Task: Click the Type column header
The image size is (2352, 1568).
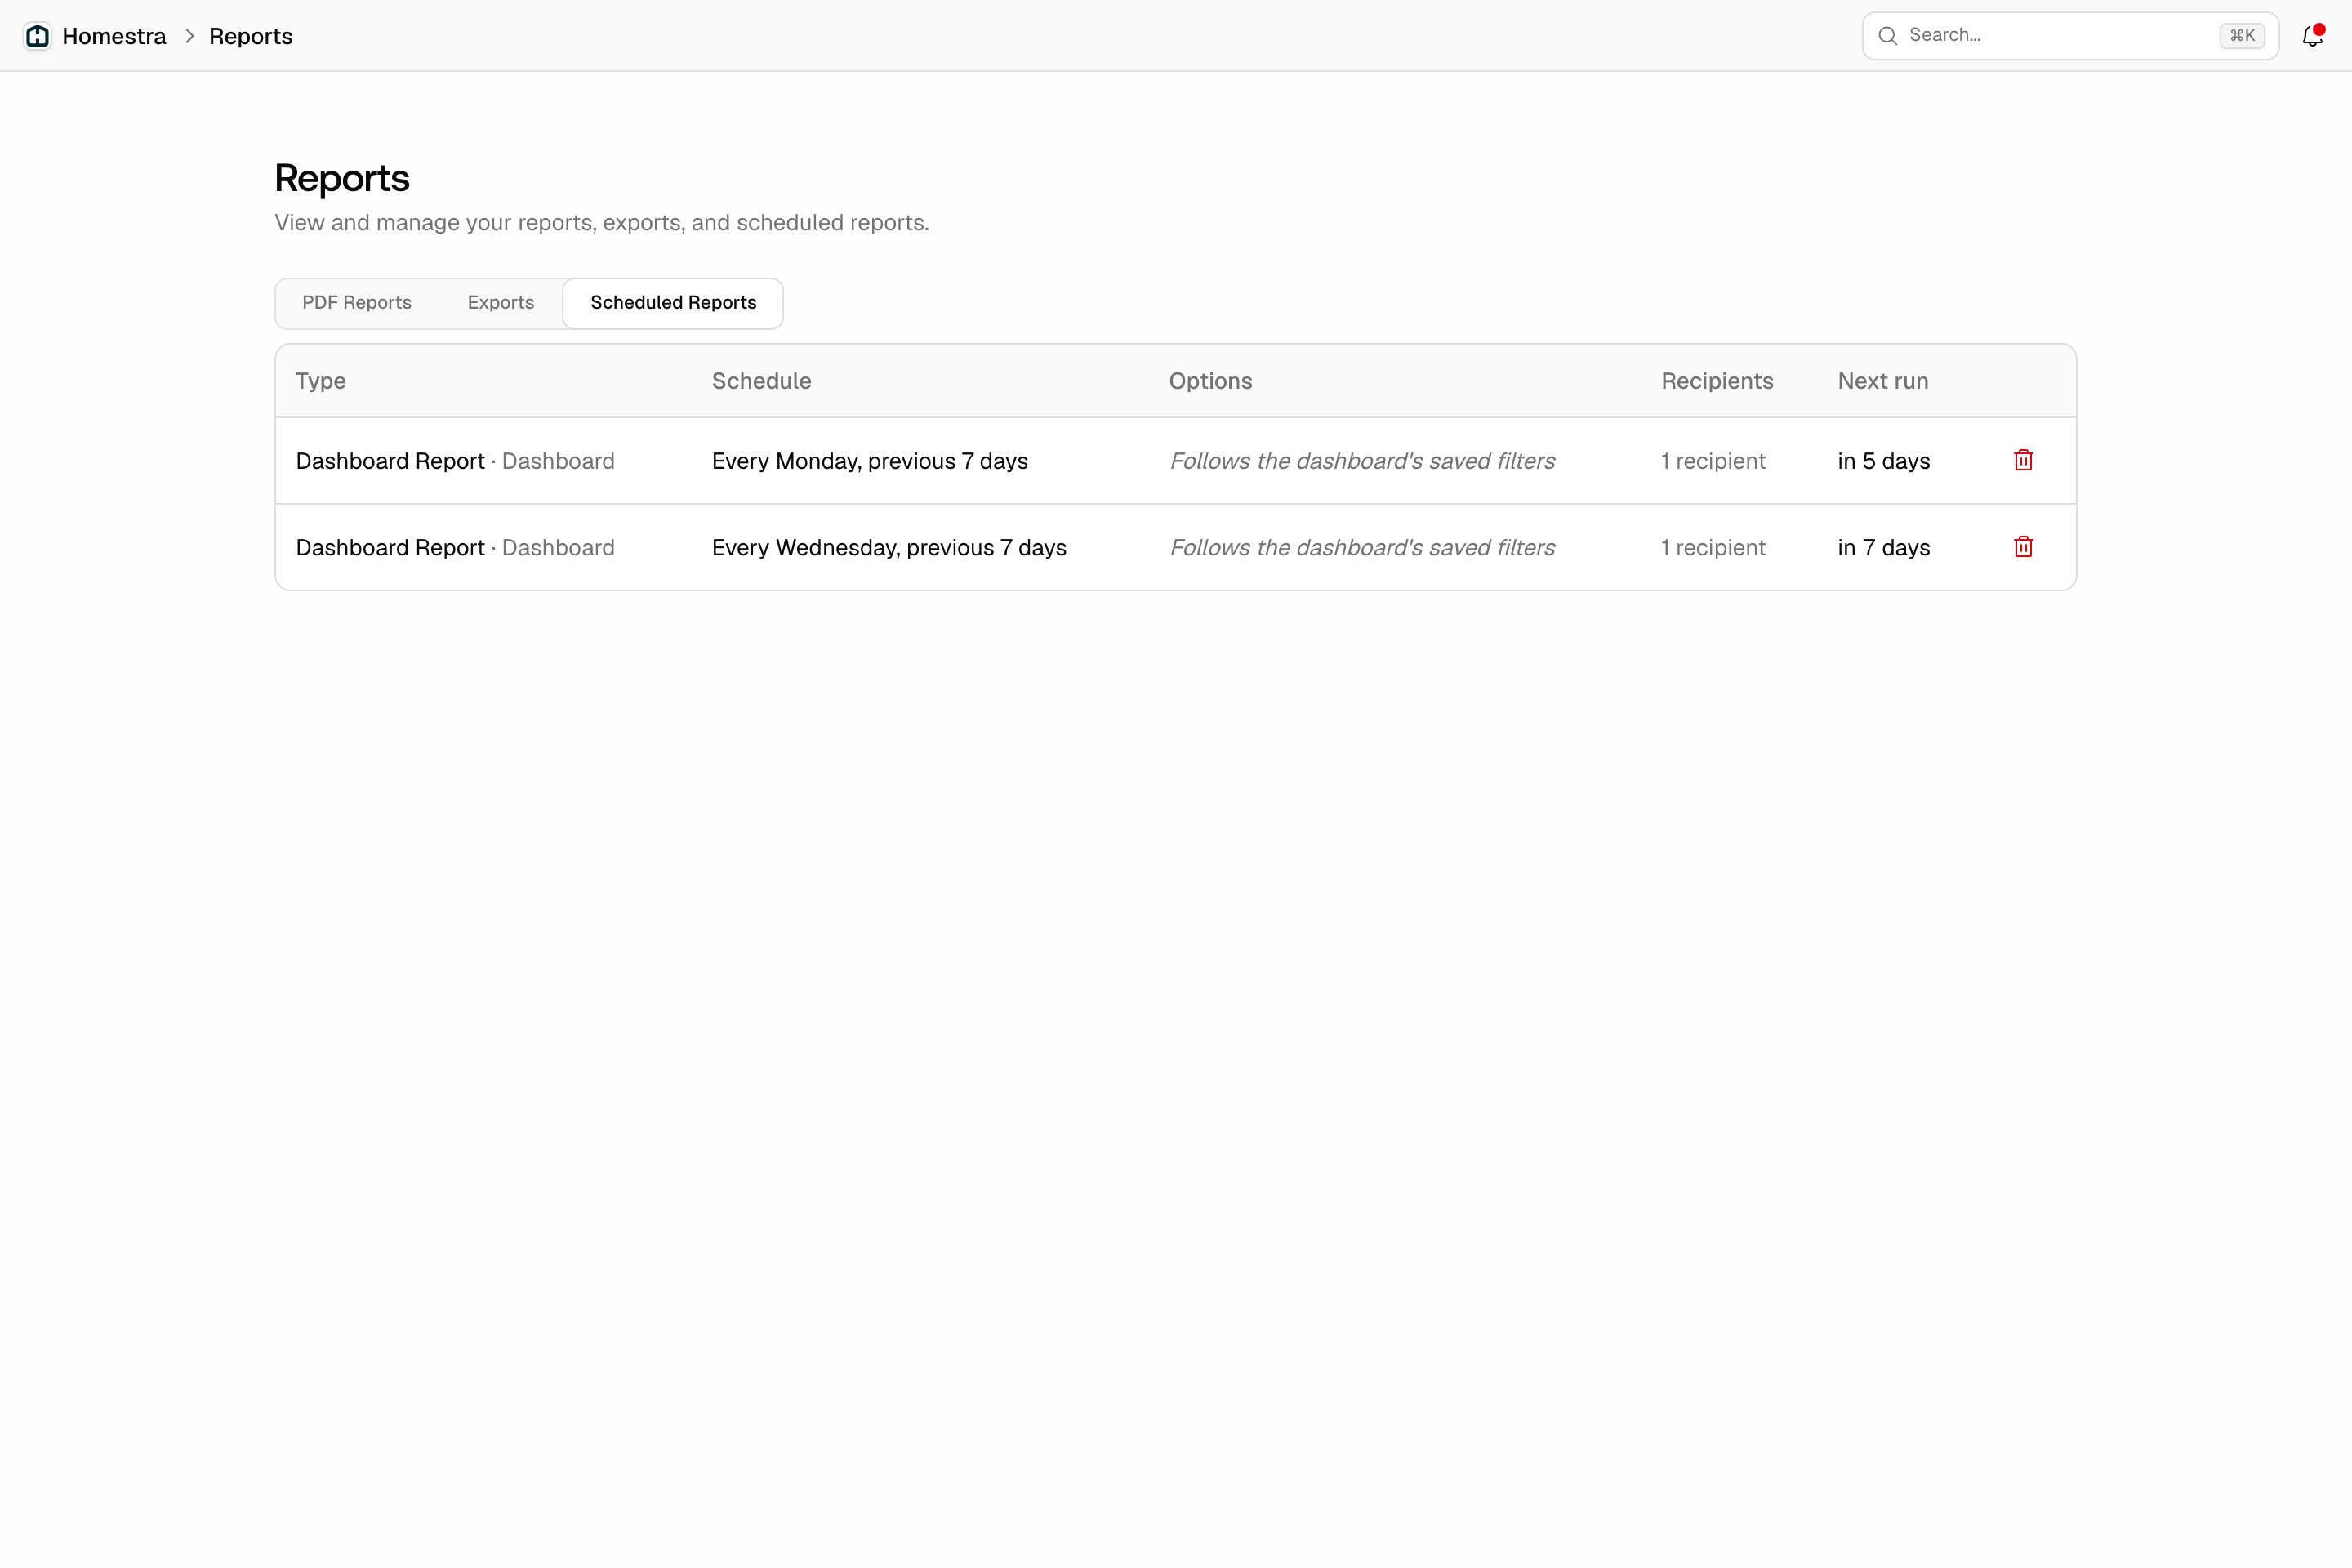Action: [x=321, y=381]
